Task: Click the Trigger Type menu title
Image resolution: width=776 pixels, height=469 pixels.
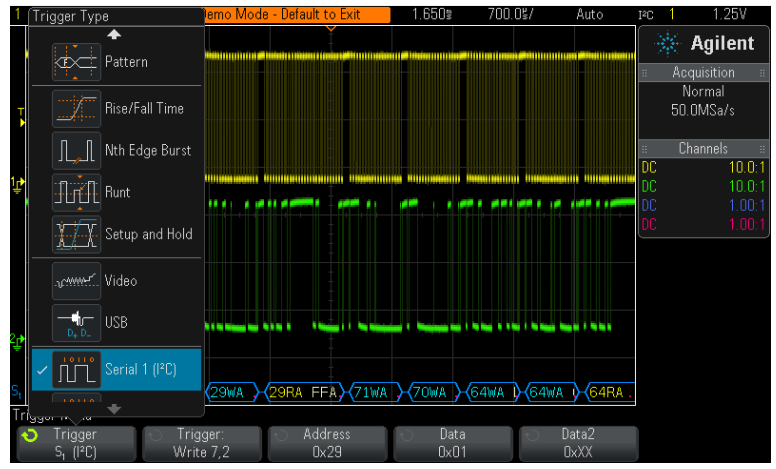Action: pyautogui.click(x=71, y=16)
